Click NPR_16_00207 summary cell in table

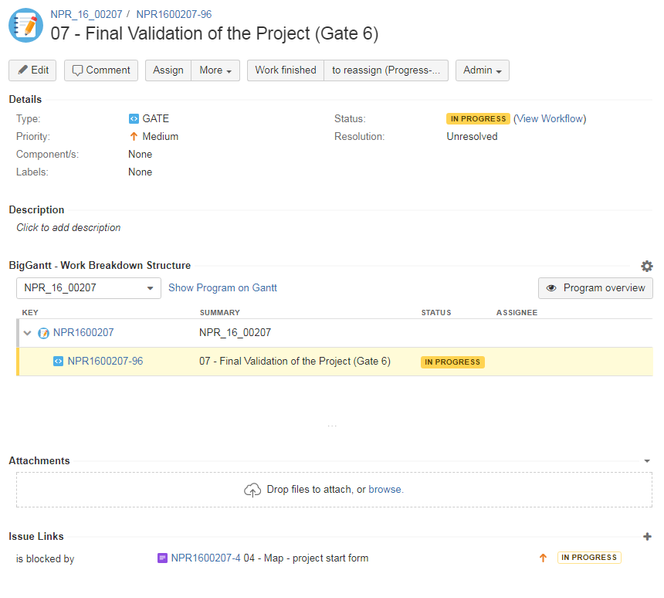coord(235,333)
